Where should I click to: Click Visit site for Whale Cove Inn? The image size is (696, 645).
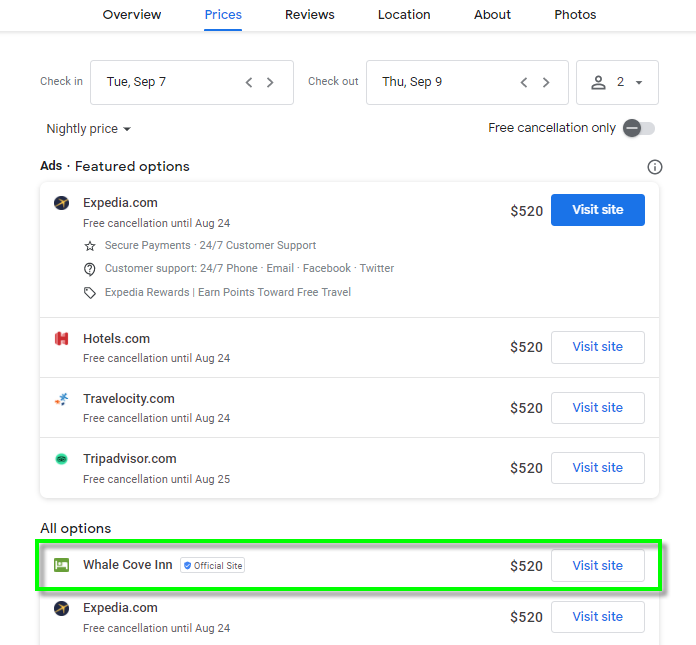[597, 566]
